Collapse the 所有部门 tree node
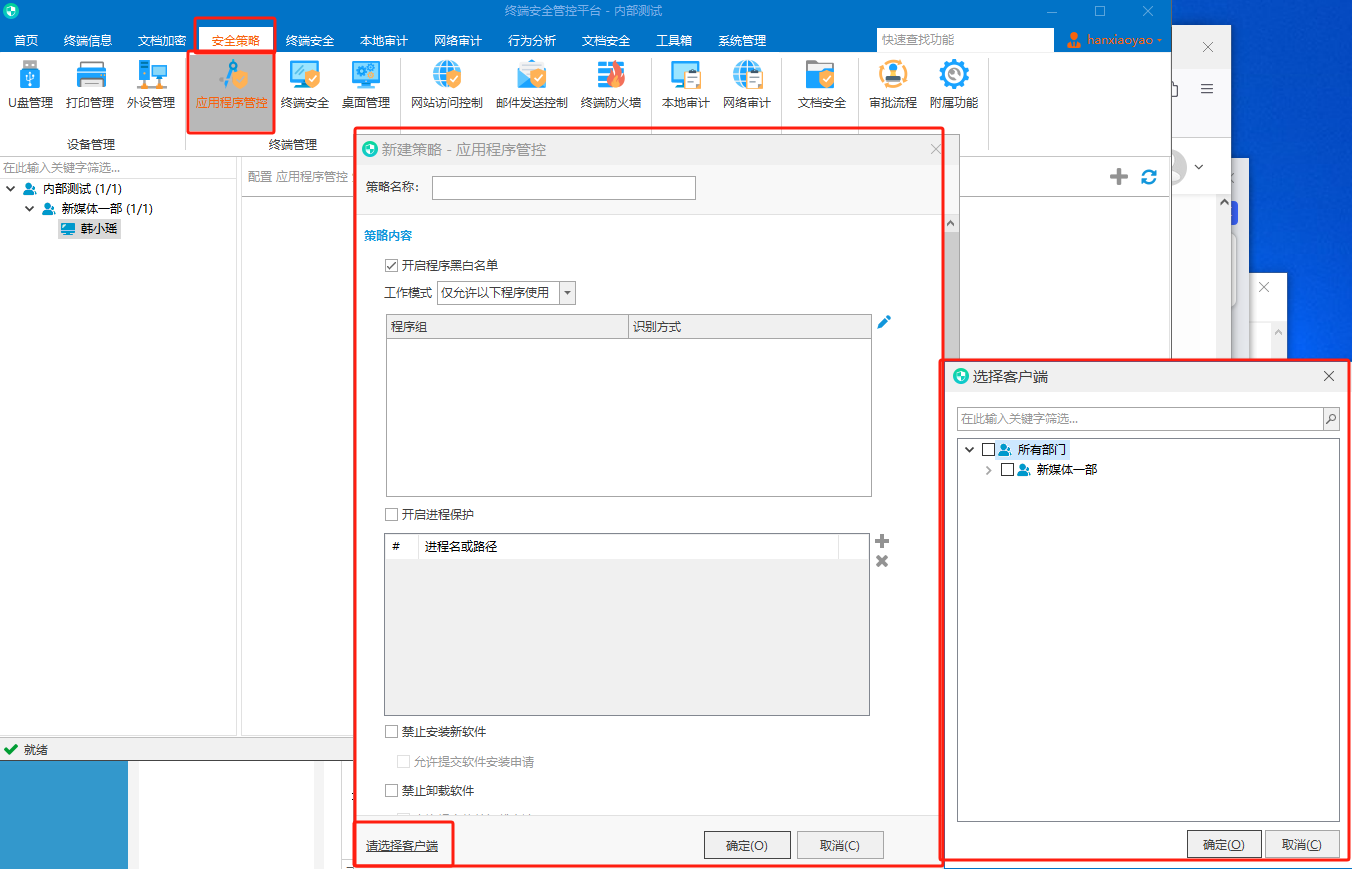1352x869 pixels. [x=970, y=450]
